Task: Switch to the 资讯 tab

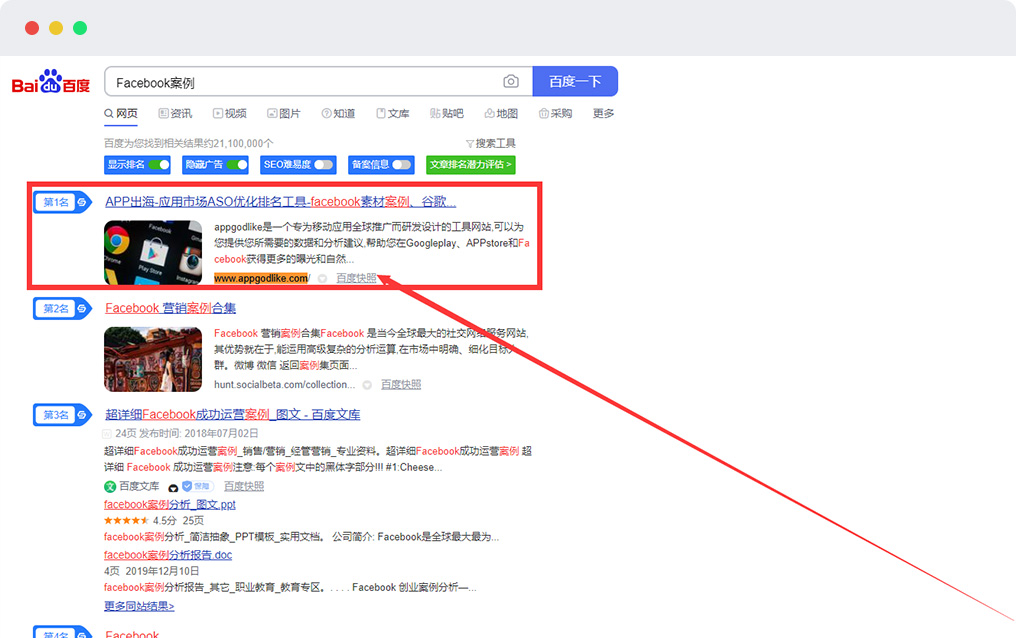Action: 175,113
